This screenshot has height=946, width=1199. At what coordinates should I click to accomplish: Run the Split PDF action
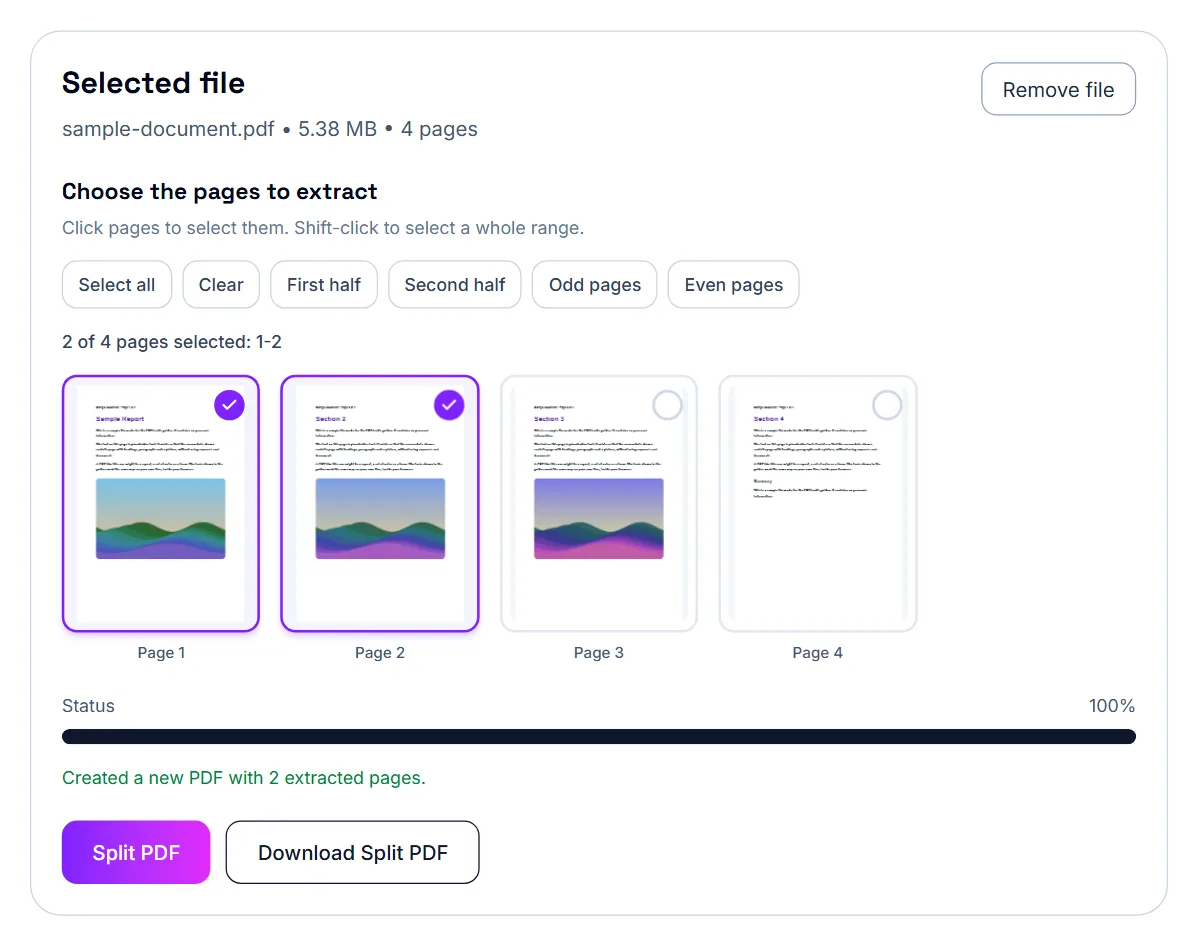tap(136, 852)
